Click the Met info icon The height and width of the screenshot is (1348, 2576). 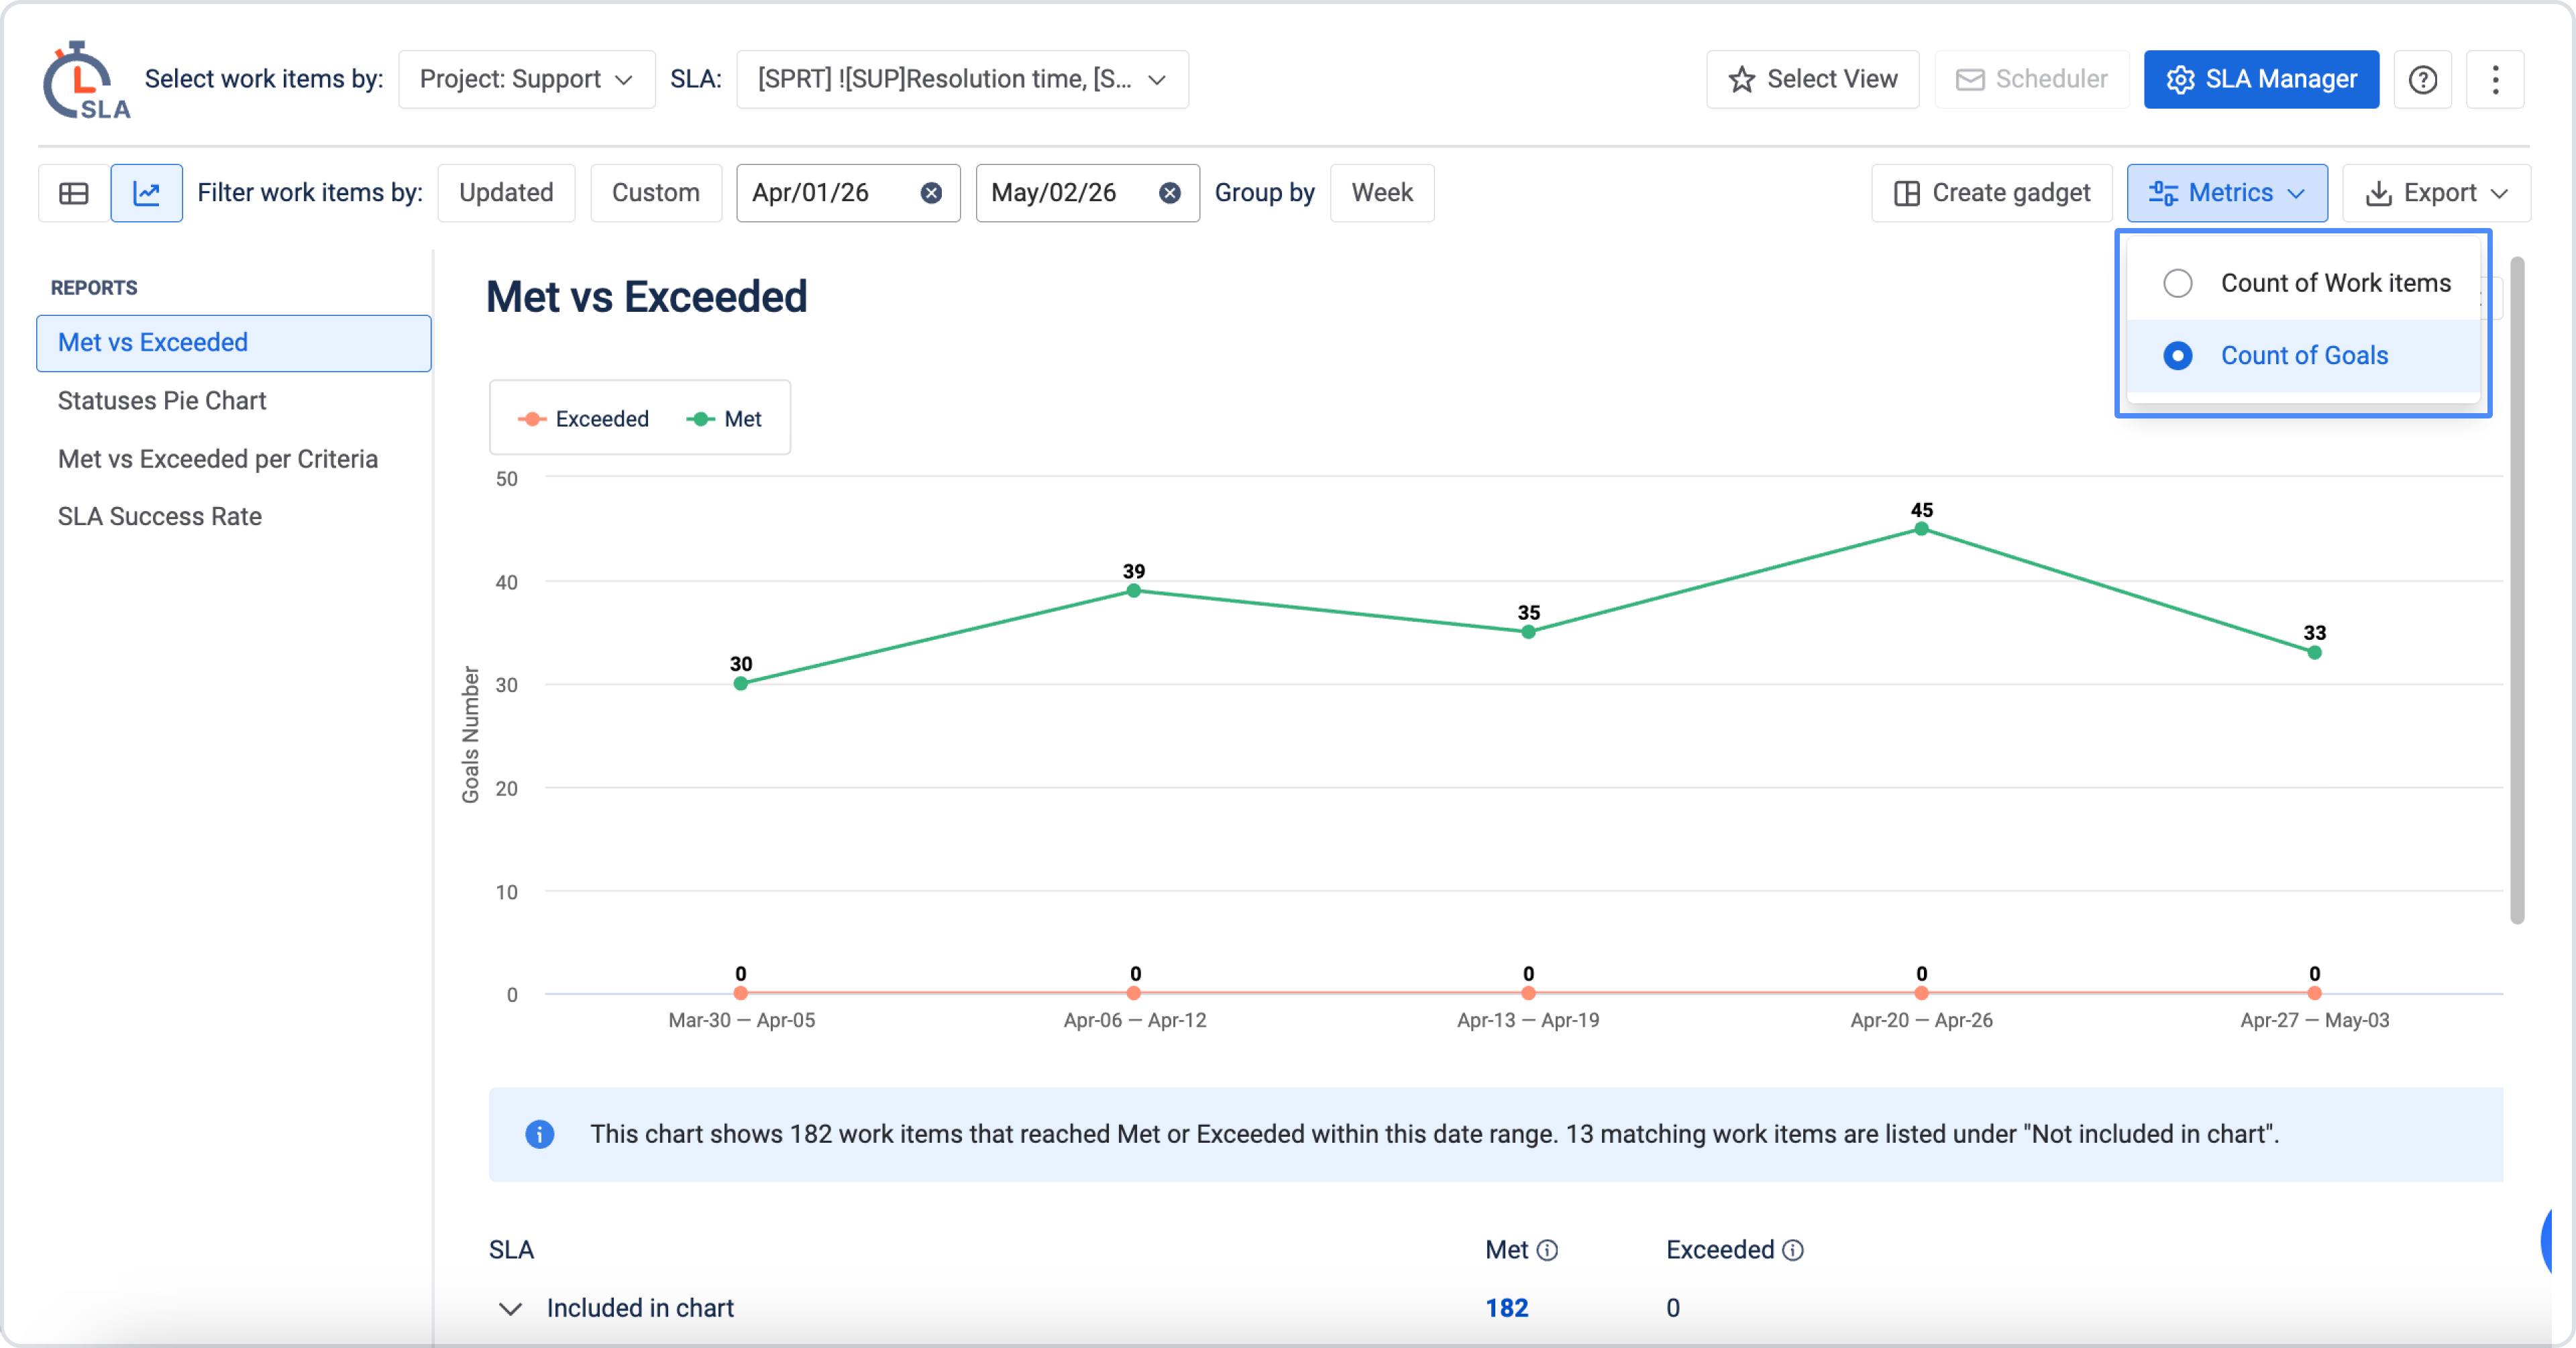point(1547,1250)
